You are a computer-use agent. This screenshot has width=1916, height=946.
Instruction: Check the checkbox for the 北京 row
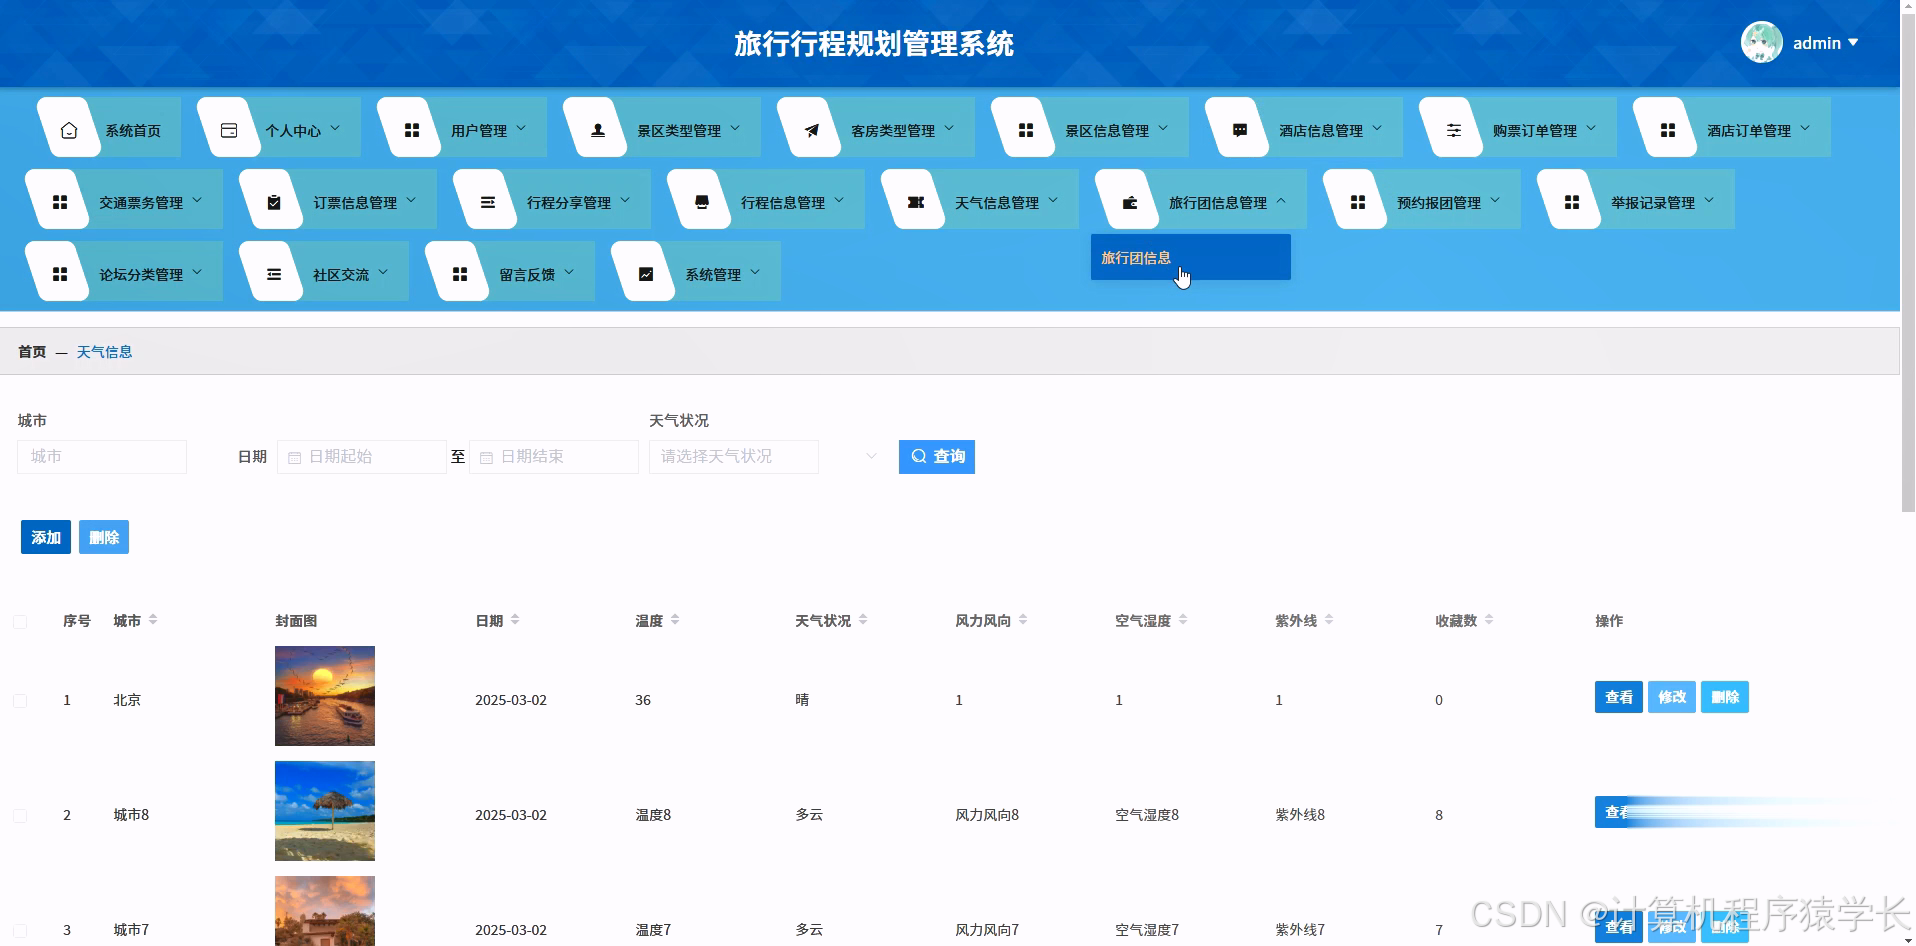click(20, 700)
